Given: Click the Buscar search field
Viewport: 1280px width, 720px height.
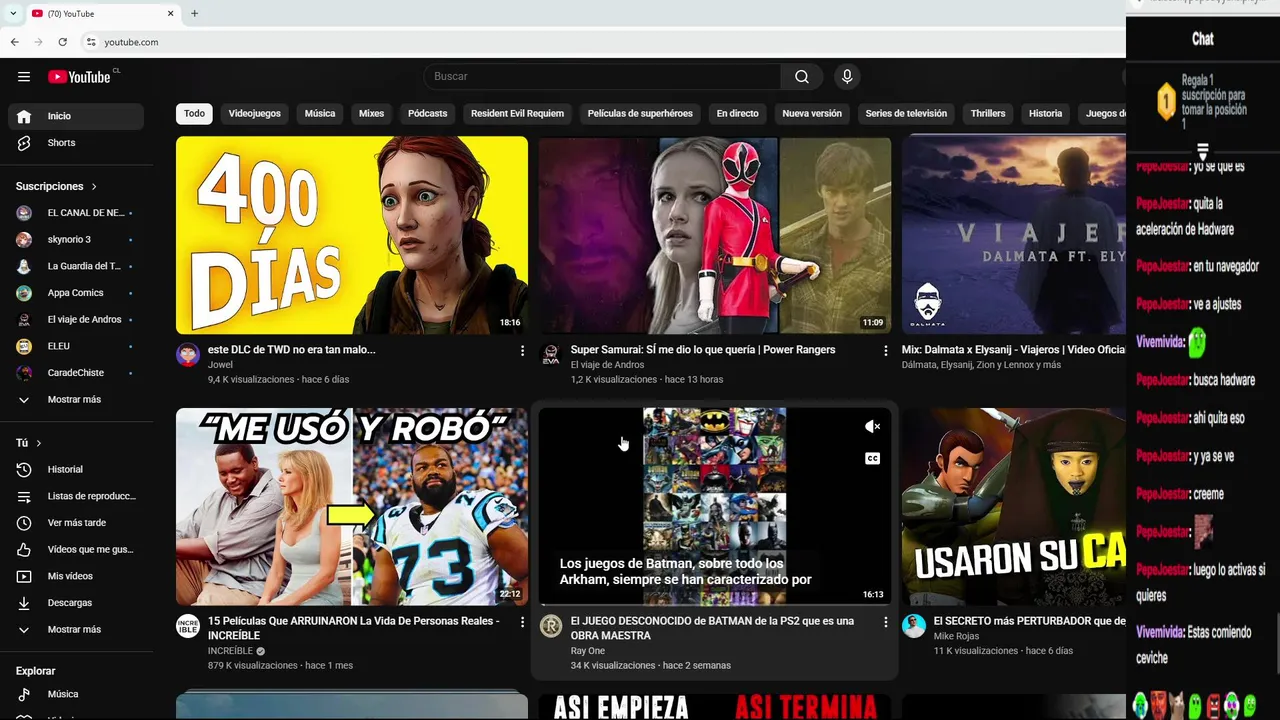Looking at the screenshot, I should click(602, 77).
